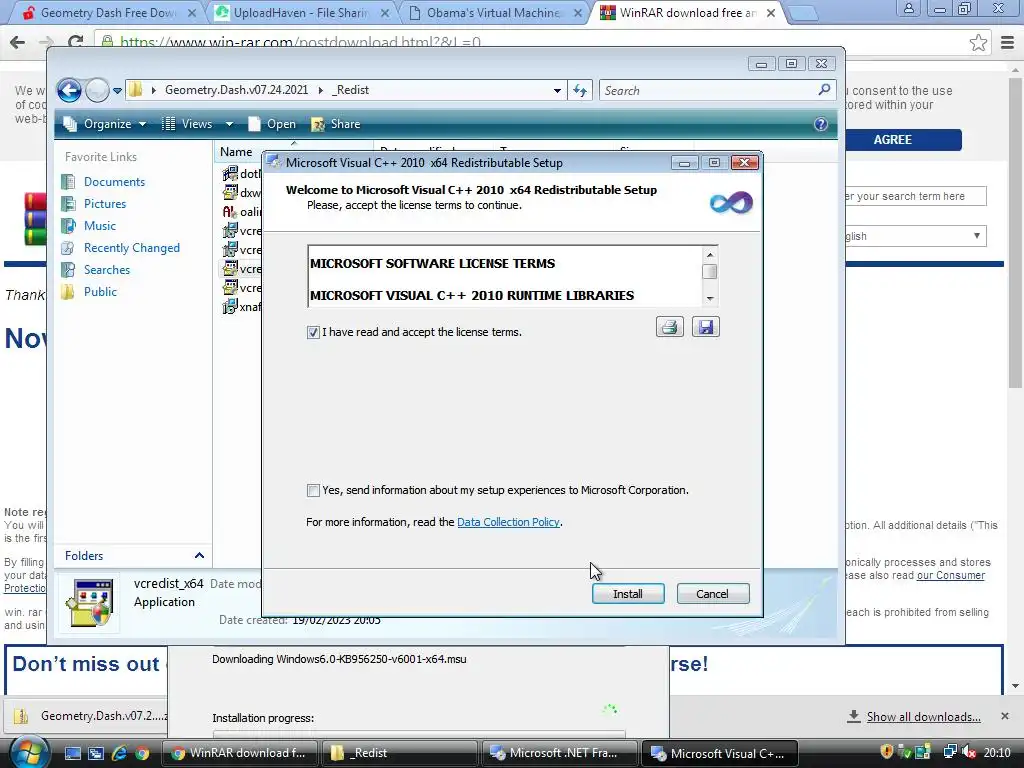
Task: Switch to Geometry Dash Free Download tab
Action: [108, 12]
